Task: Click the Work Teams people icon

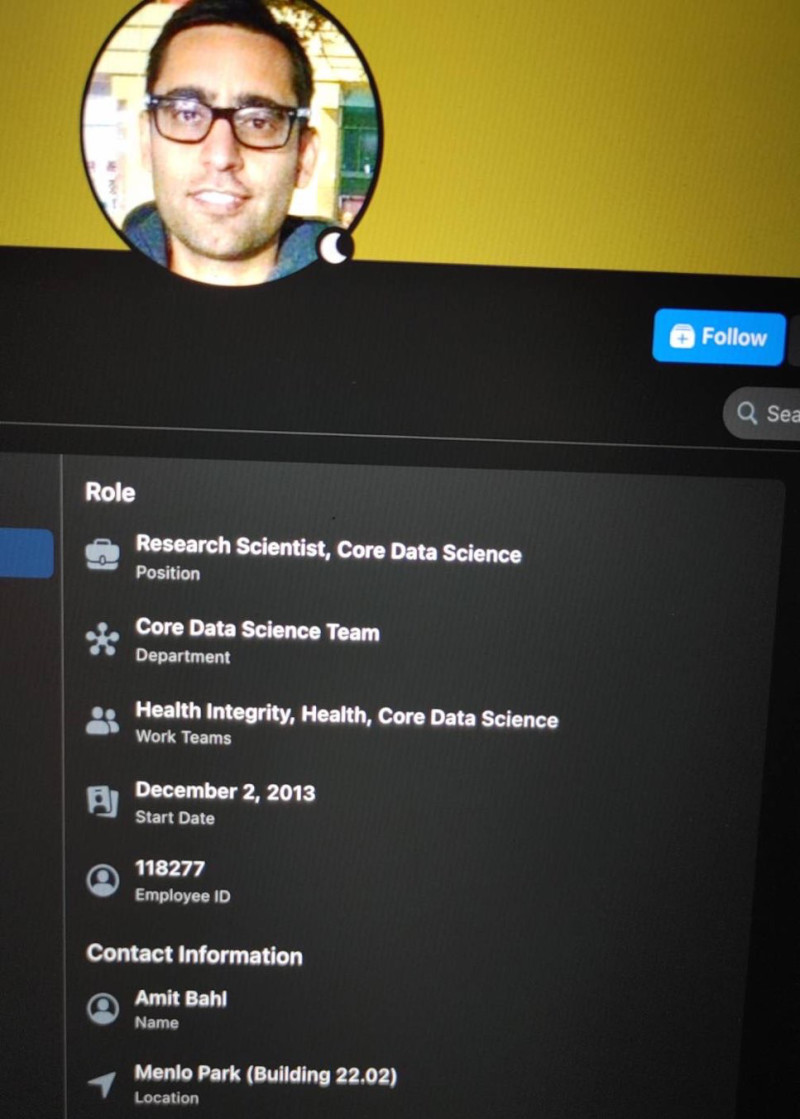Action: tap(103, 720)
